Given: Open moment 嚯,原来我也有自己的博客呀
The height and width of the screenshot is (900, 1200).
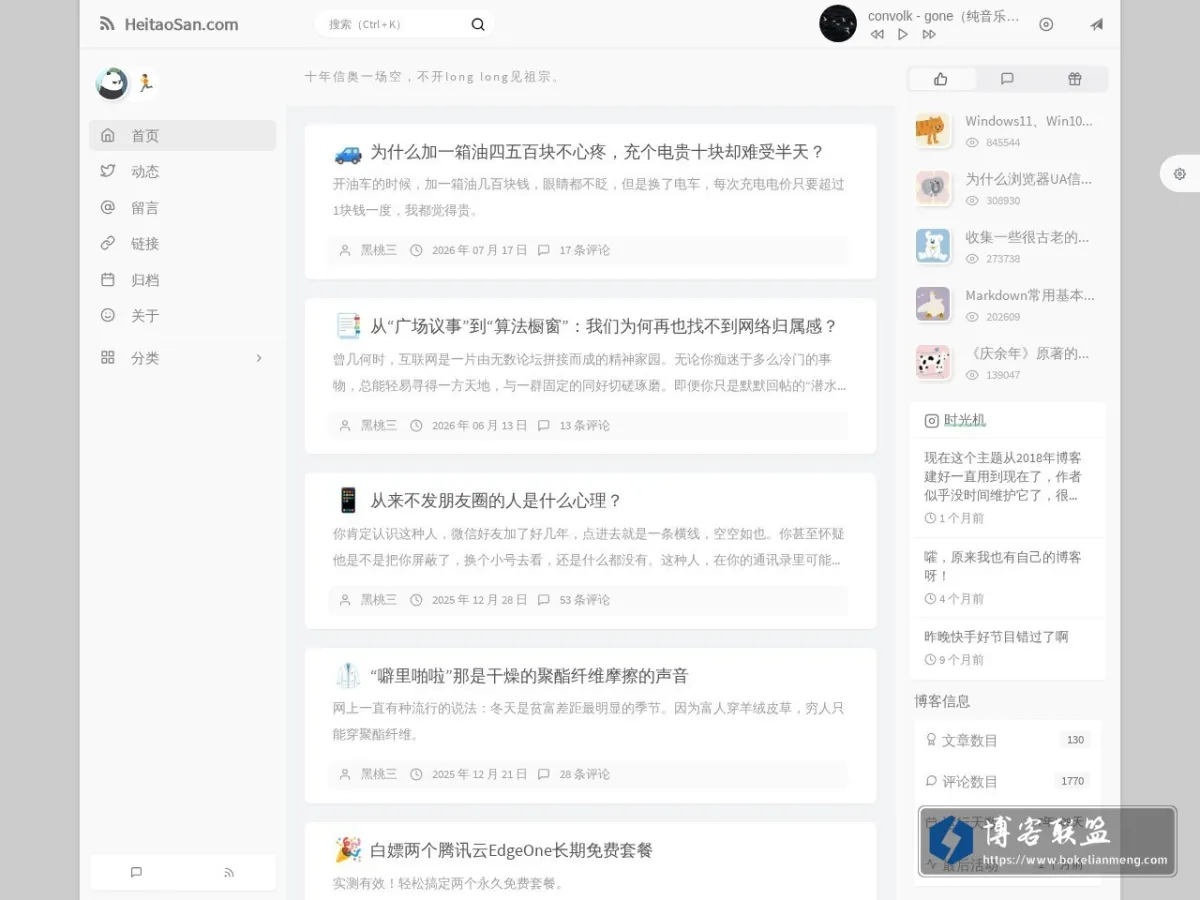Looking at the screenshot, I should pyautogui.click(x=1003, y=566).
